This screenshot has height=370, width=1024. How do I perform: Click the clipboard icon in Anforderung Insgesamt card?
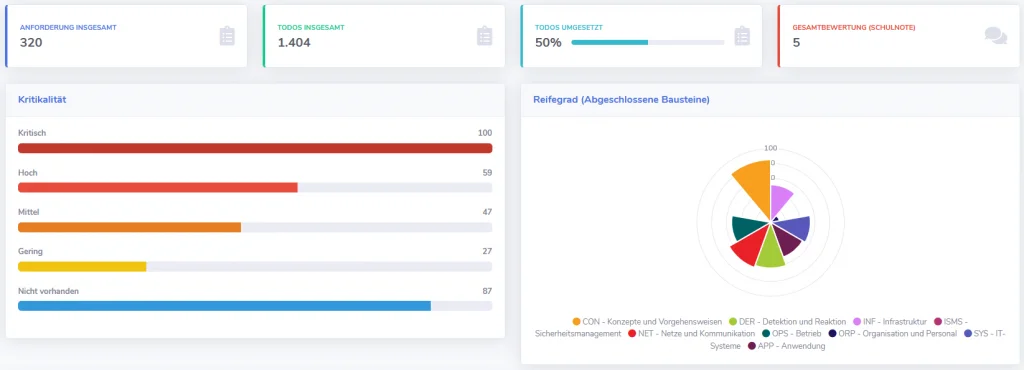[x=227, y=36]
